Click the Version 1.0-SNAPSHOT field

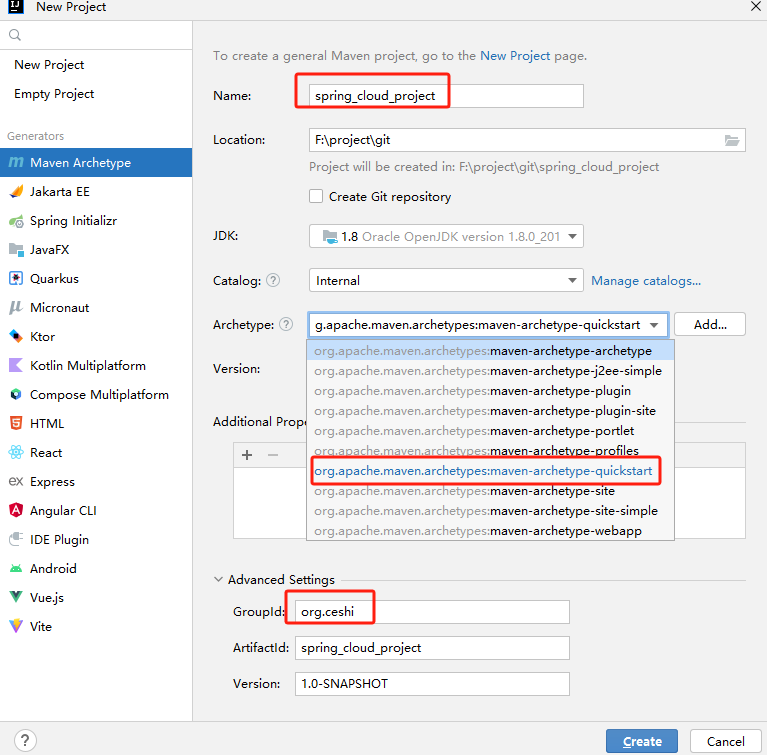[x=432, y=684]
